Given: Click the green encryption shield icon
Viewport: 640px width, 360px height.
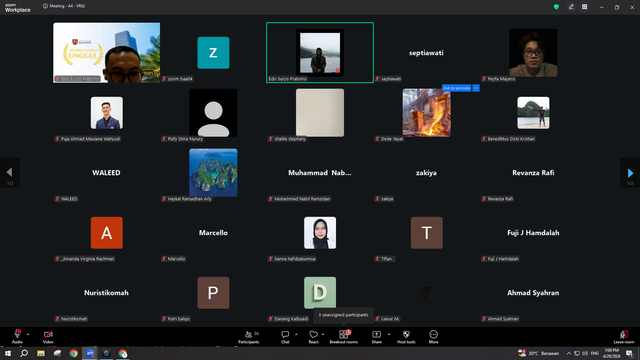Looking at the screenshot, I should (x=556, y=7).
